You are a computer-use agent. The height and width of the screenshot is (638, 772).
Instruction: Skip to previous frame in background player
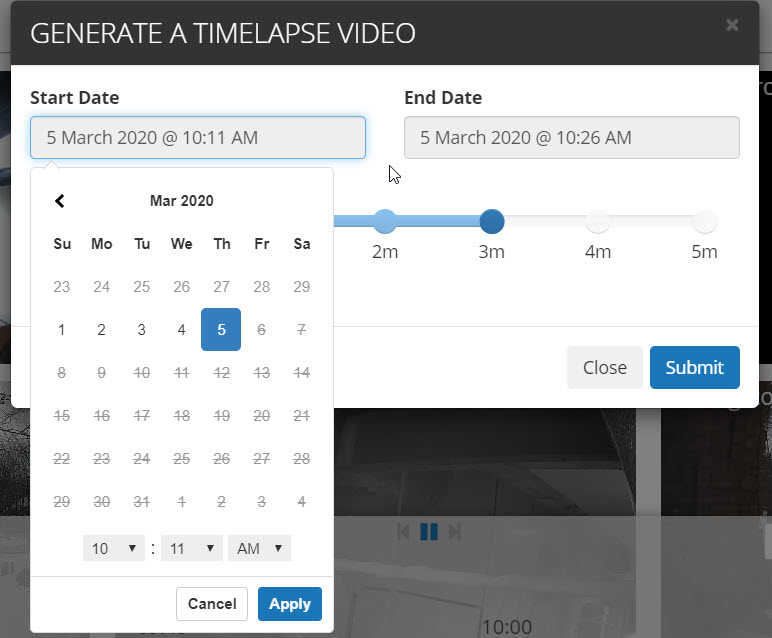403,532
